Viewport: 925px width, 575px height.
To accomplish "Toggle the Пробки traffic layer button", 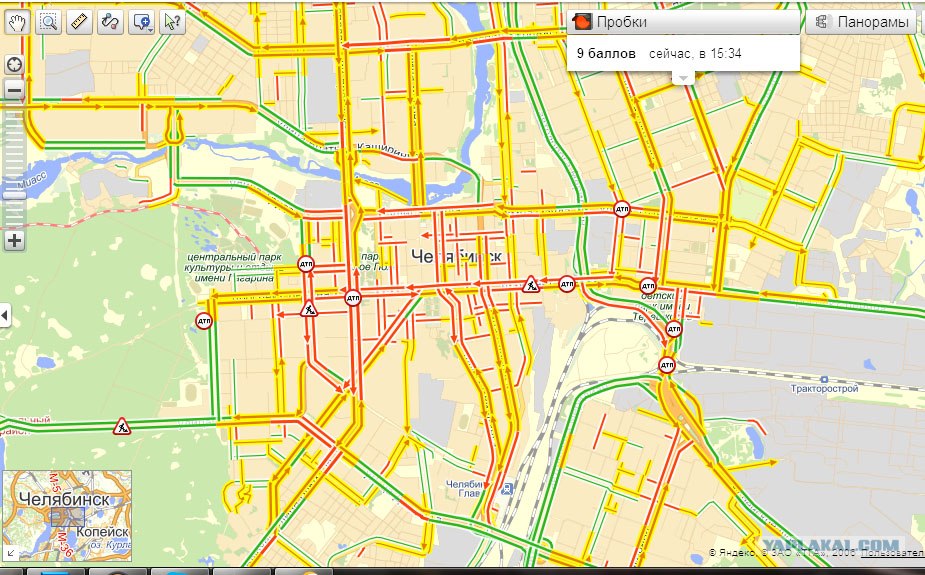I will [x=683, y=22].
